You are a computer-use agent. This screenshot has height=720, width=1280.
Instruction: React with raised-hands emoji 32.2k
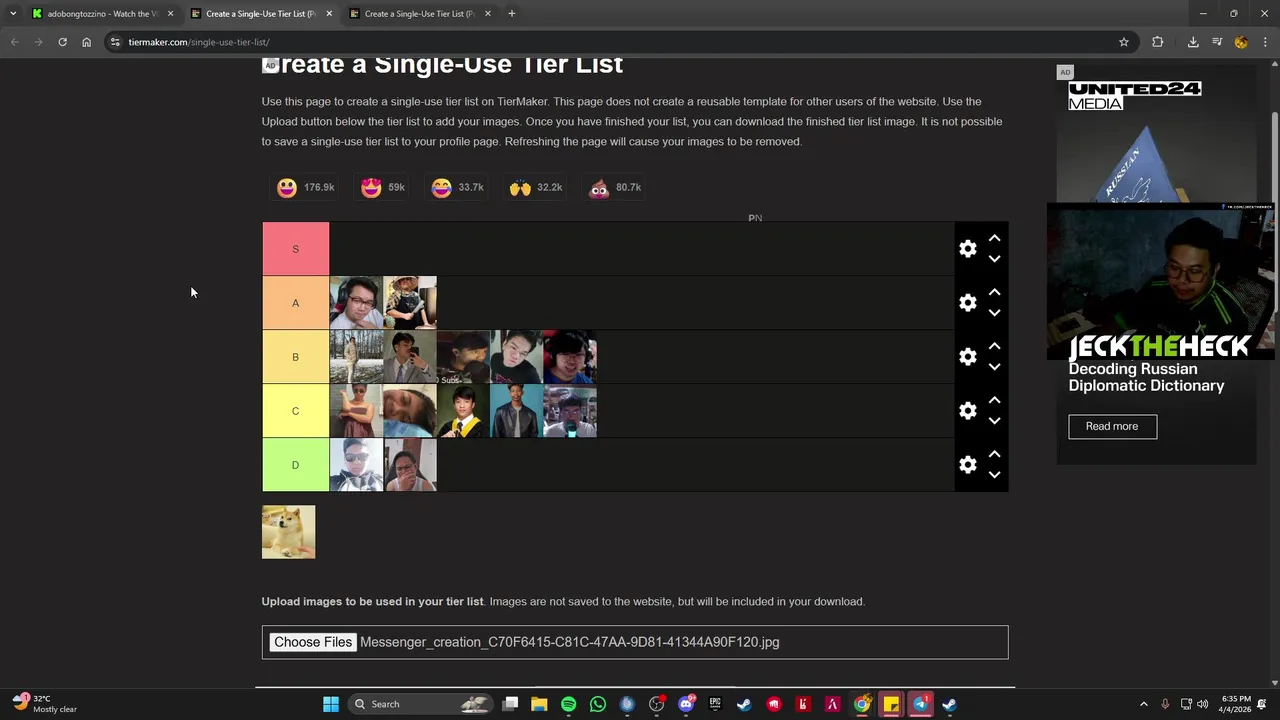tap(535, 188)
